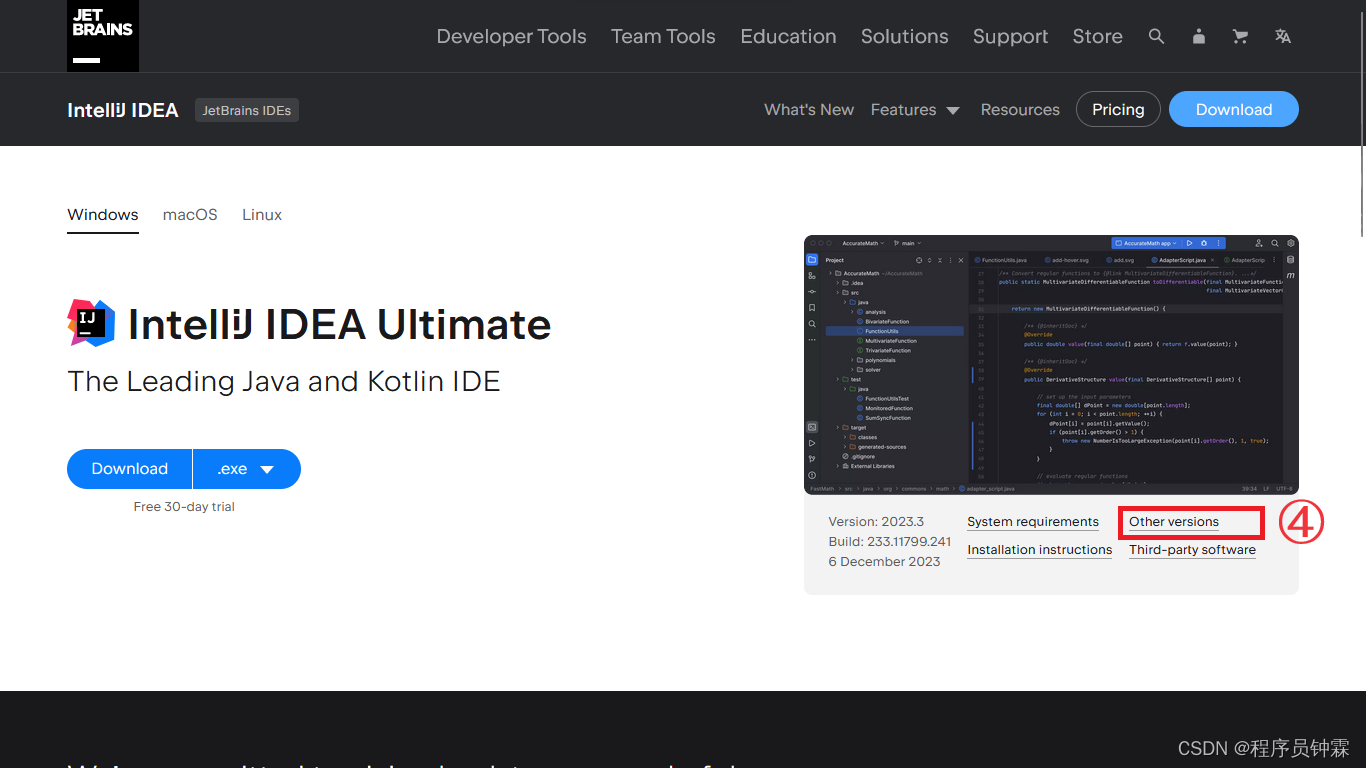
Task: Click the Download button in the header
Action: pos(1234,110)
